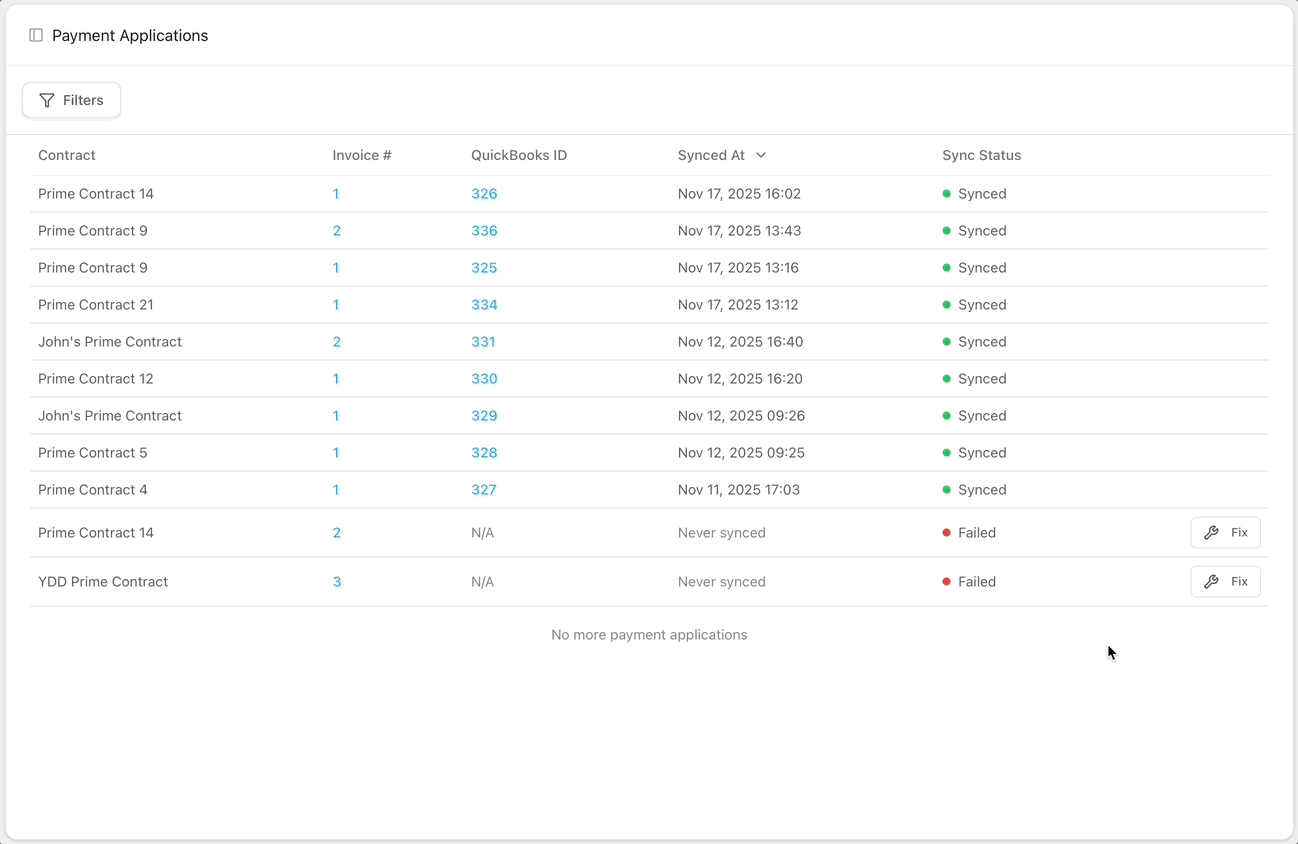The image size is (1298, 844).
Task: Open QuickBooks ID 327 link
Action: point(484,490)
